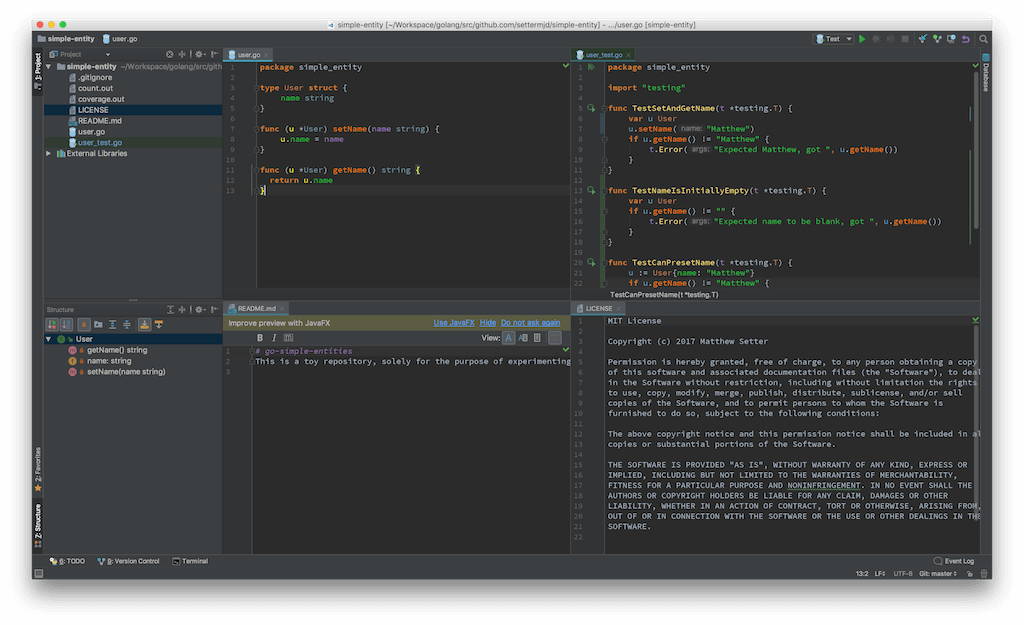The height and width of the screenshot is (625, 1024).
Task: Toggle italic formatting in README editor
Action: click(x=272, y=337)
